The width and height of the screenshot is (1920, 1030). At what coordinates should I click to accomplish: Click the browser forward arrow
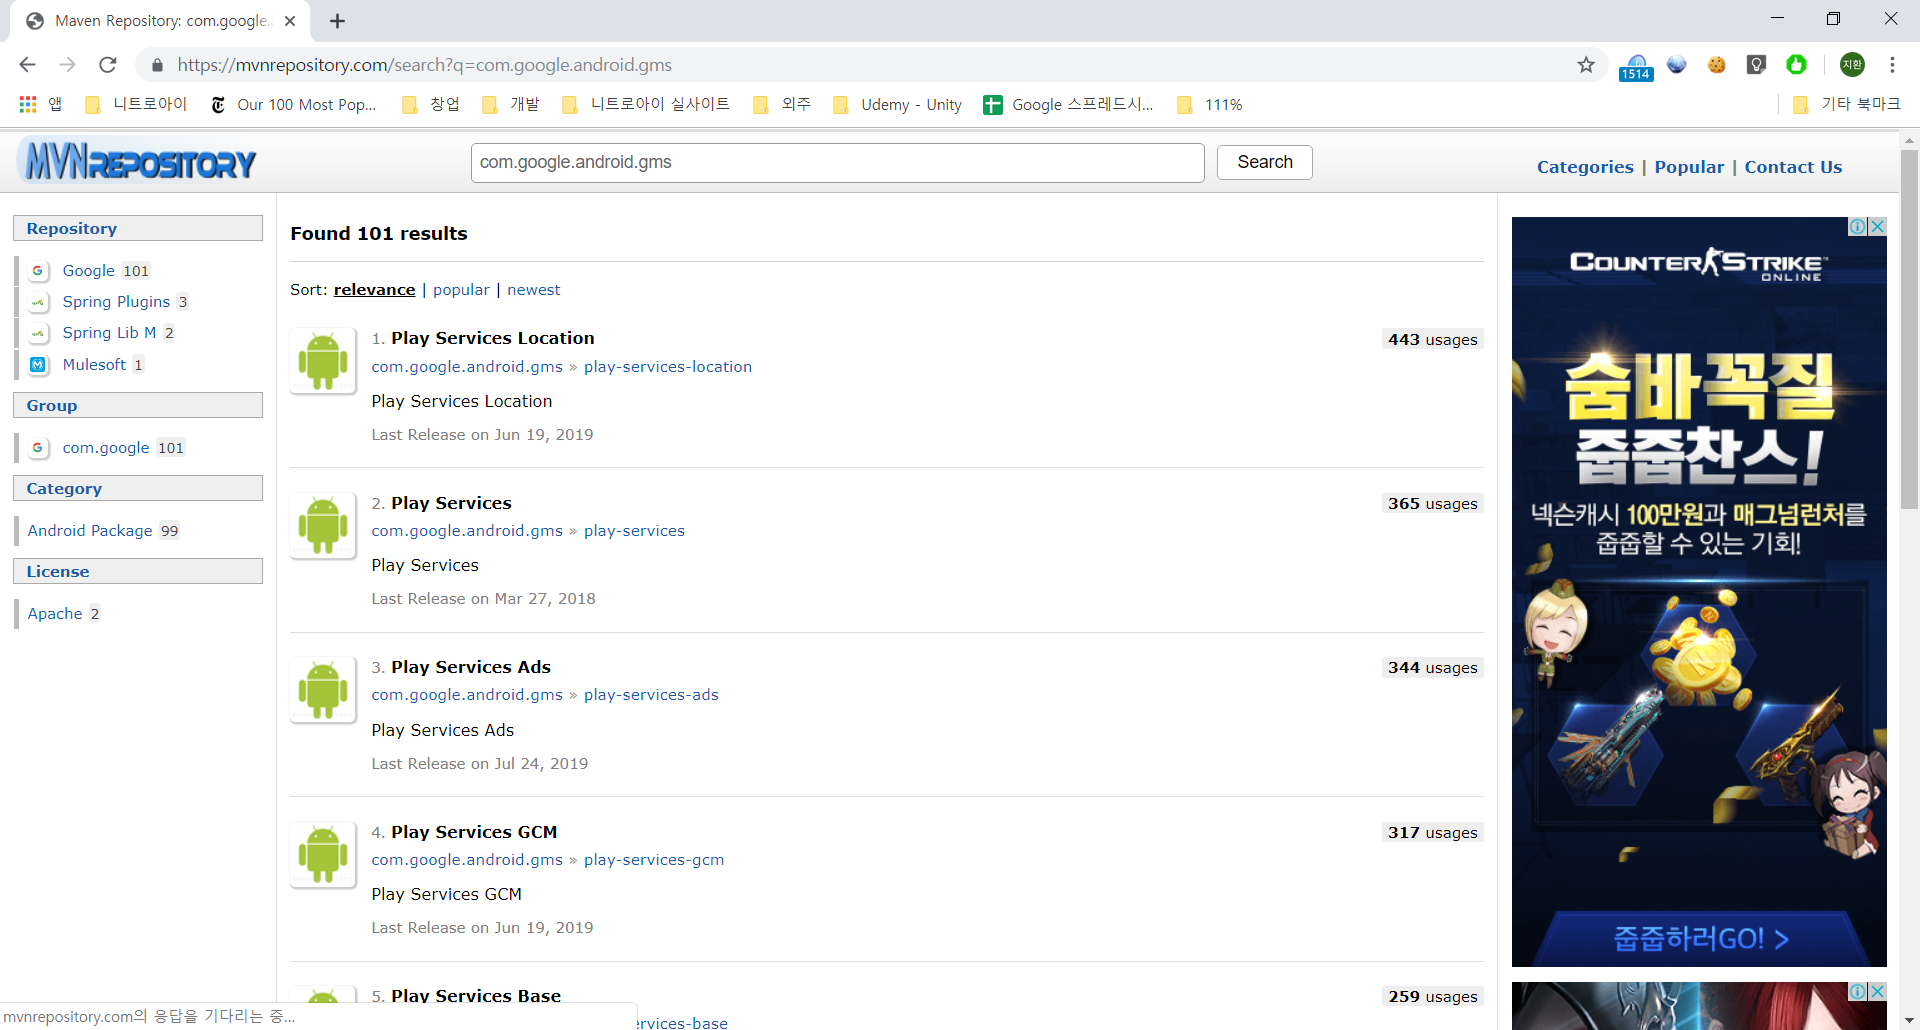[67, 65]
